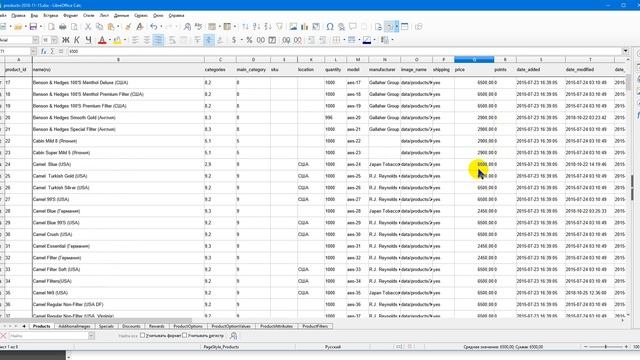Click the percent format icon

point(249,40)
